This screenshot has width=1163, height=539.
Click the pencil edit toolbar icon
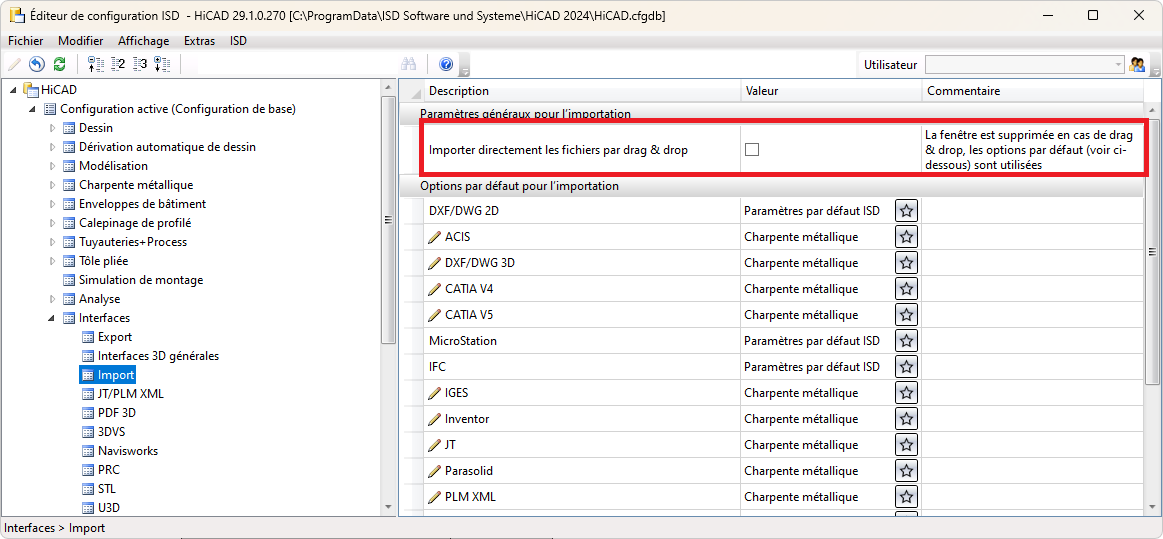point(15,65)
